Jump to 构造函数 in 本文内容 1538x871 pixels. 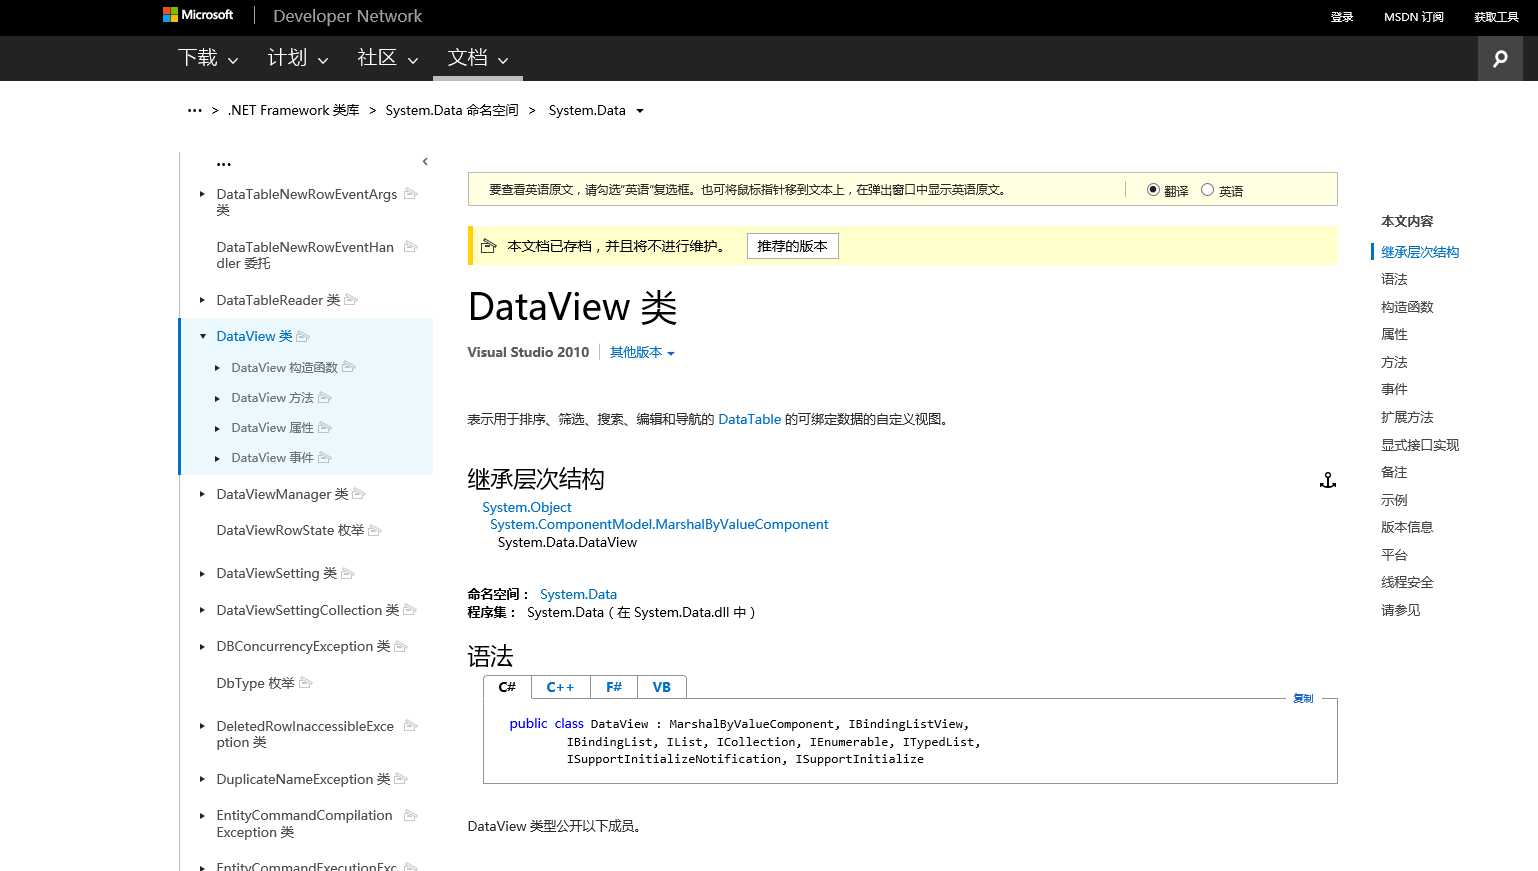[x=1407, y=307]
